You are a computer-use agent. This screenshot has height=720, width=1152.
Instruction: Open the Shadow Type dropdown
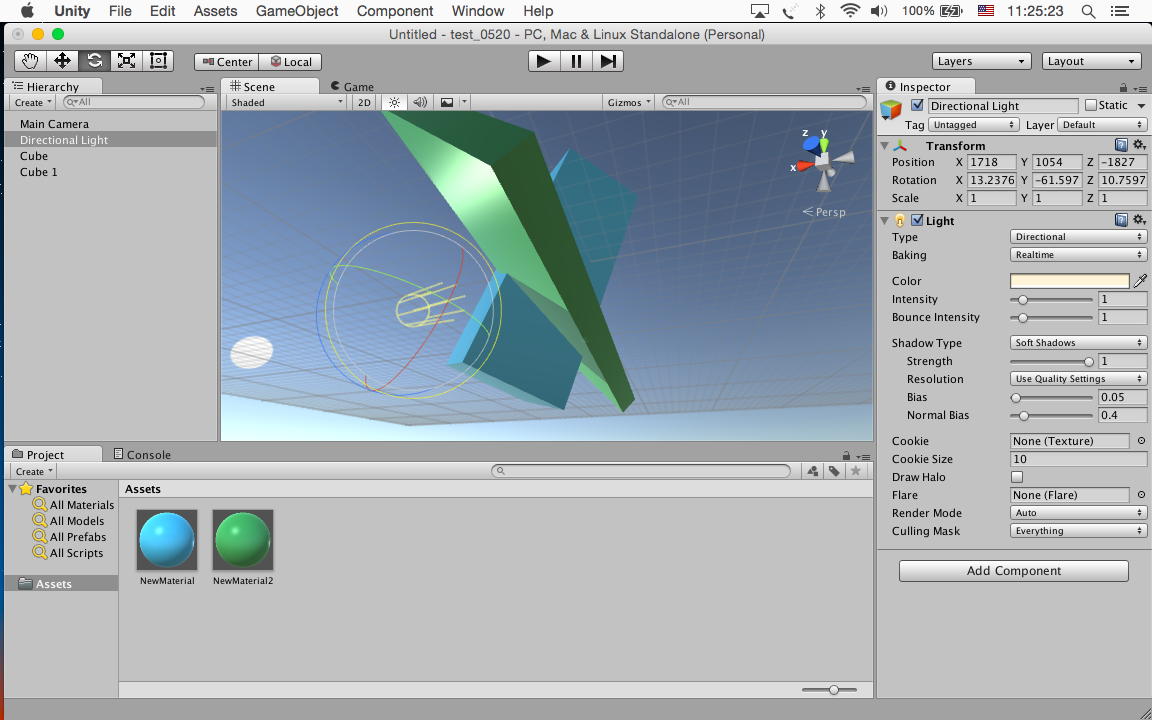[1078, 343]
